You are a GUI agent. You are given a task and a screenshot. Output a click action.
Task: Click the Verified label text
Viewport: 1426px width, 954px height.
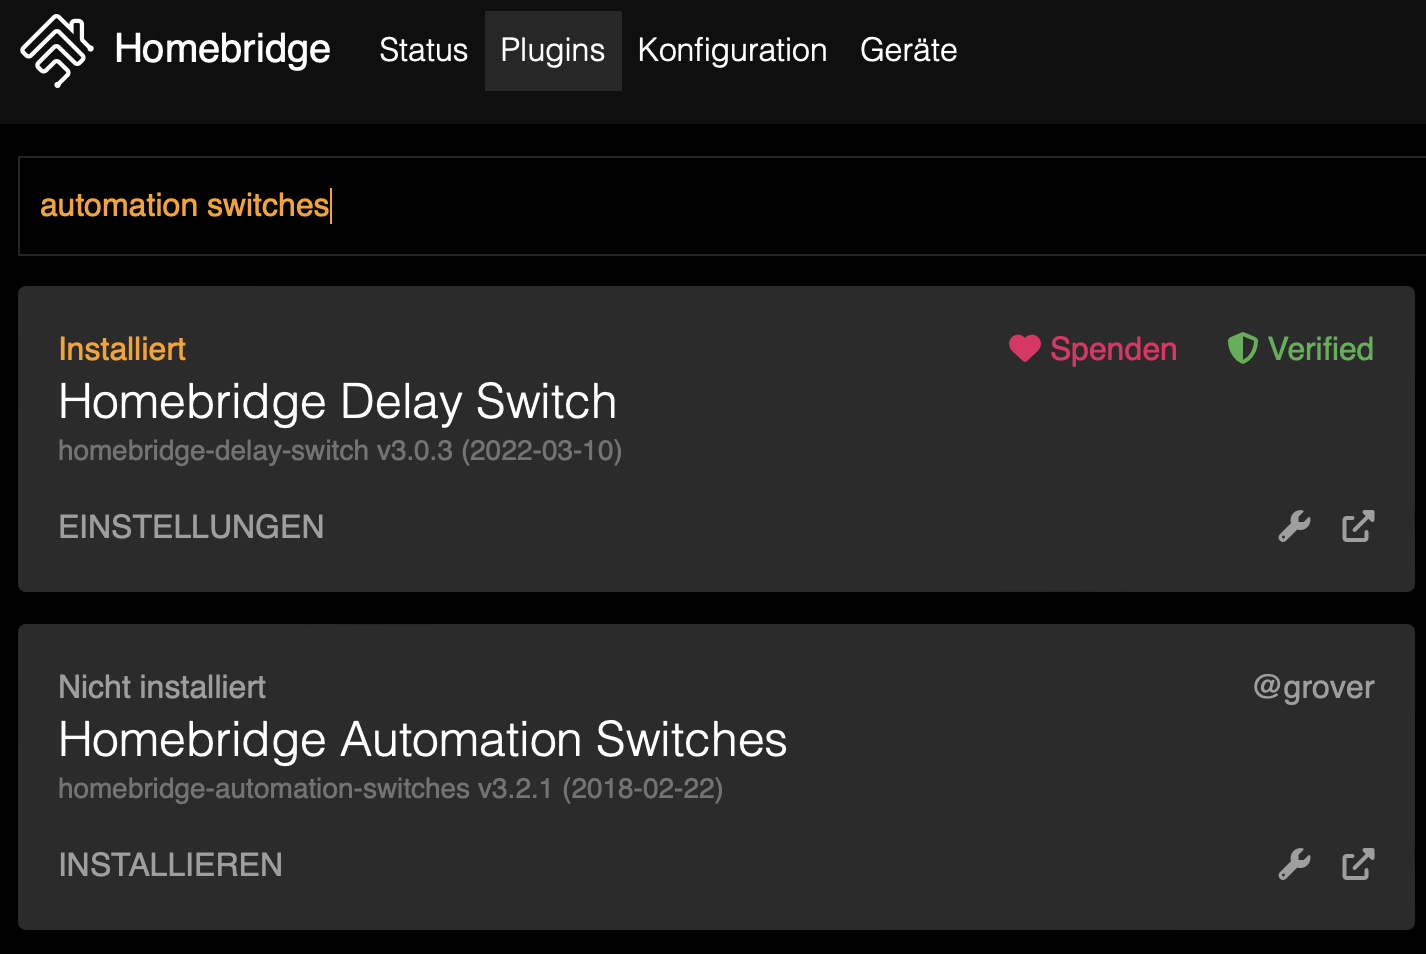point(1320,349)
